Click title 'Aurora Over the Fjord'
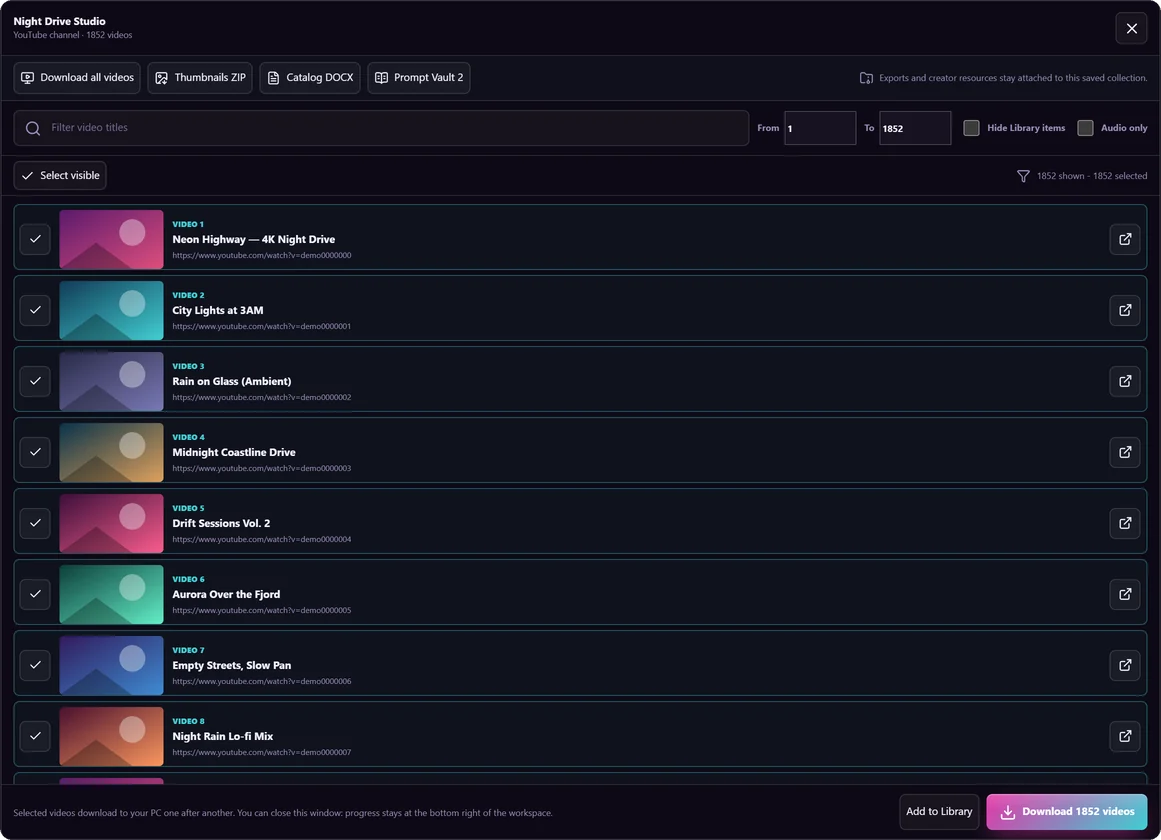 tap(226, 594)
